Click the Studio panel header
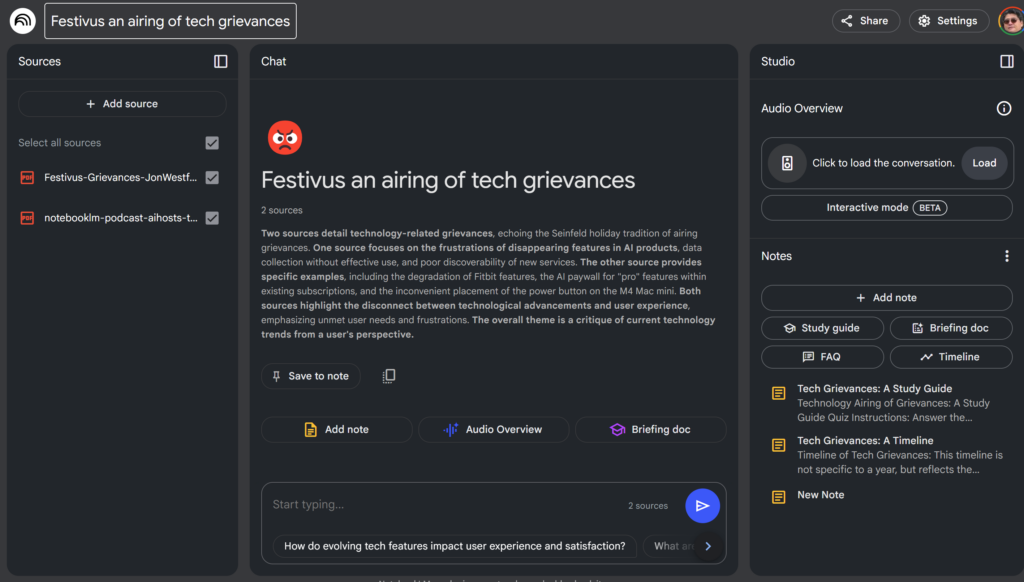This screenshot has height=582, width=1024. (x=778, y=61)
